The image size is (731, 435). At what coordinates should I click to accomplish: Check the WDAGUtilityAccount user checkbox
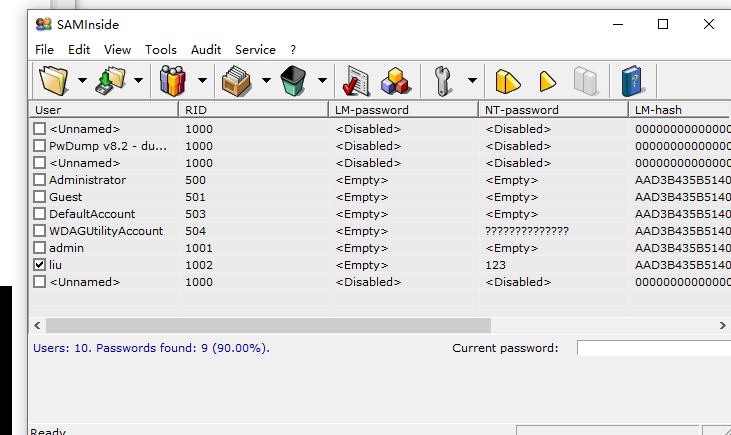point(40,231)
